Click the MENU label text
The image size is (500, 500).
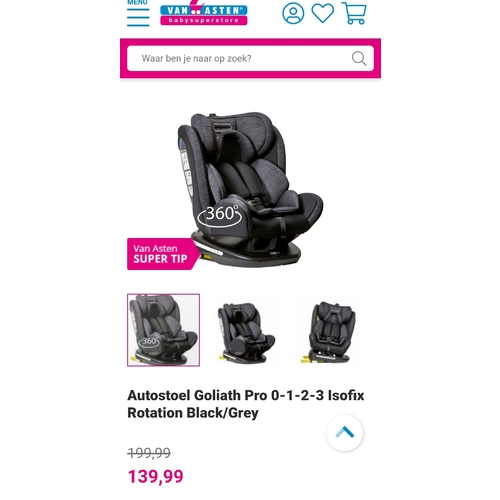pyautogui.click(x=137, y=2)
